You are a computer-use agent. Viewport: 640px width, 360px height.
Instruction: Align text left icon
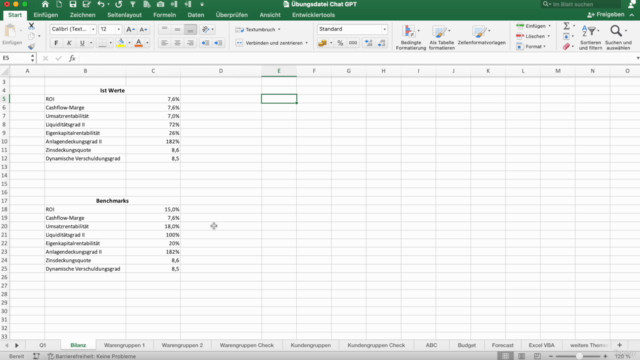click(164, 43)
